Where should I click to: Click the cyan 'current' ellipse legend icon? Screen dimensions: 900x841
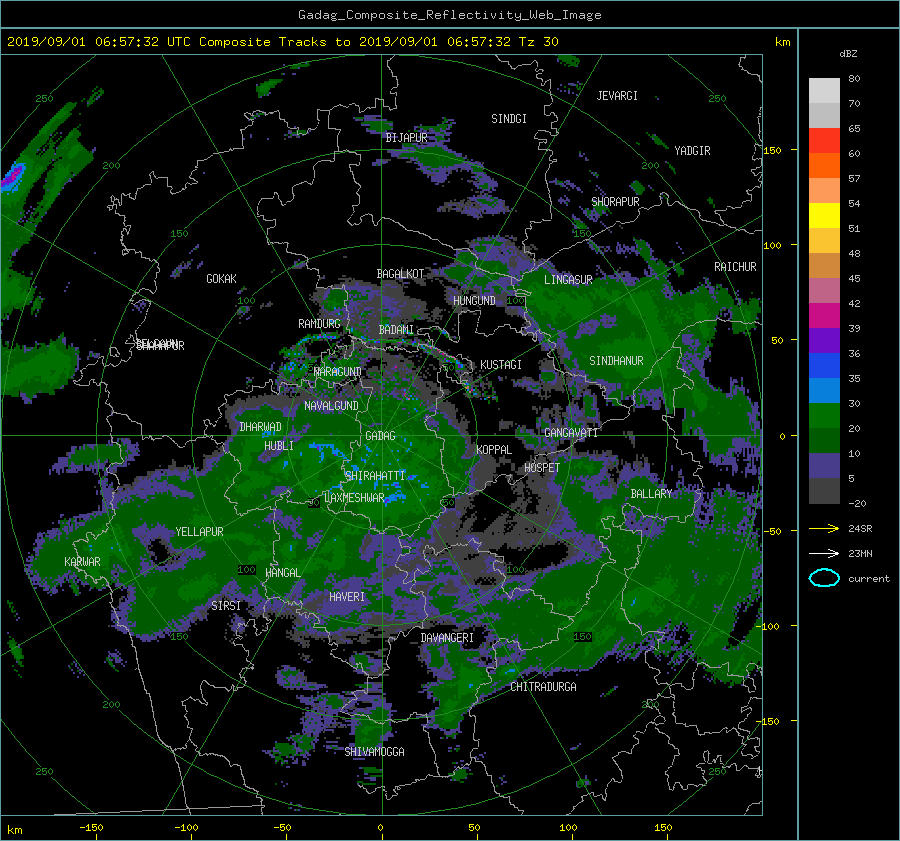(824, 578)
